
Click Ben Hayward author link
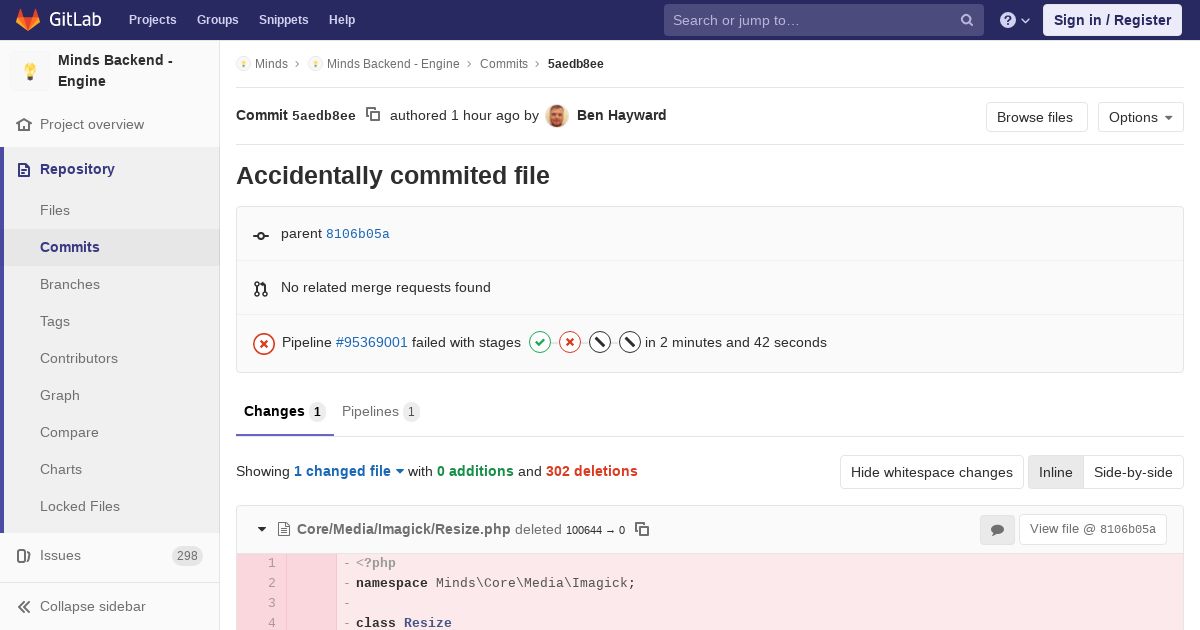[622, 115]
